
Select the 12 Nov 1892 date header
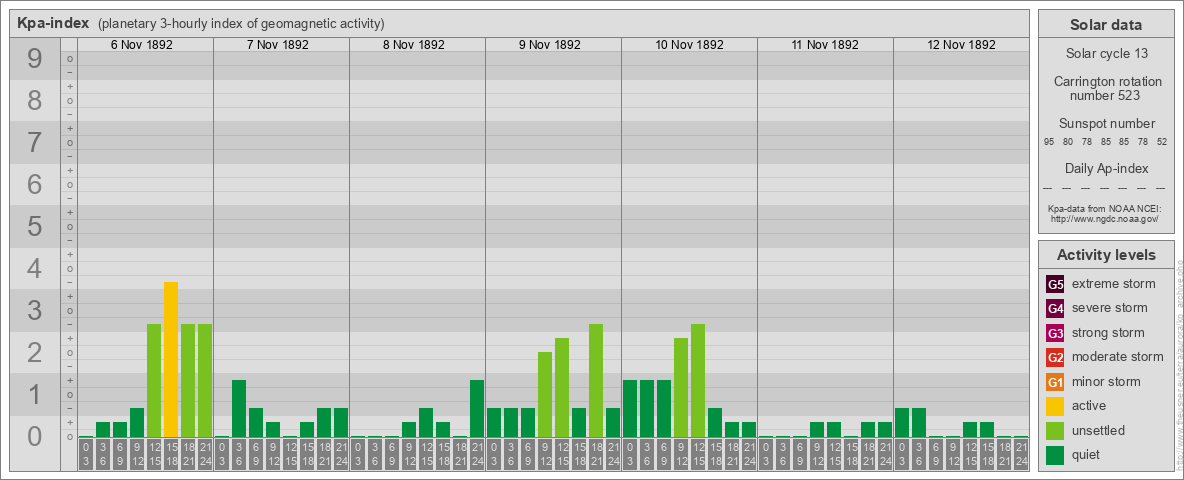[x=961, y=45]
